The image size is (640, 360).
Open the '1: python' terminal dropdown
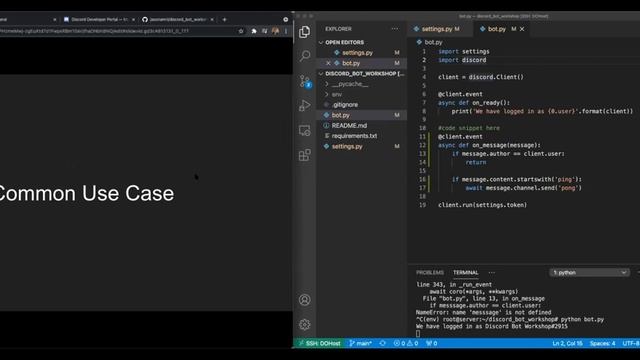click(x=590, y=273)
